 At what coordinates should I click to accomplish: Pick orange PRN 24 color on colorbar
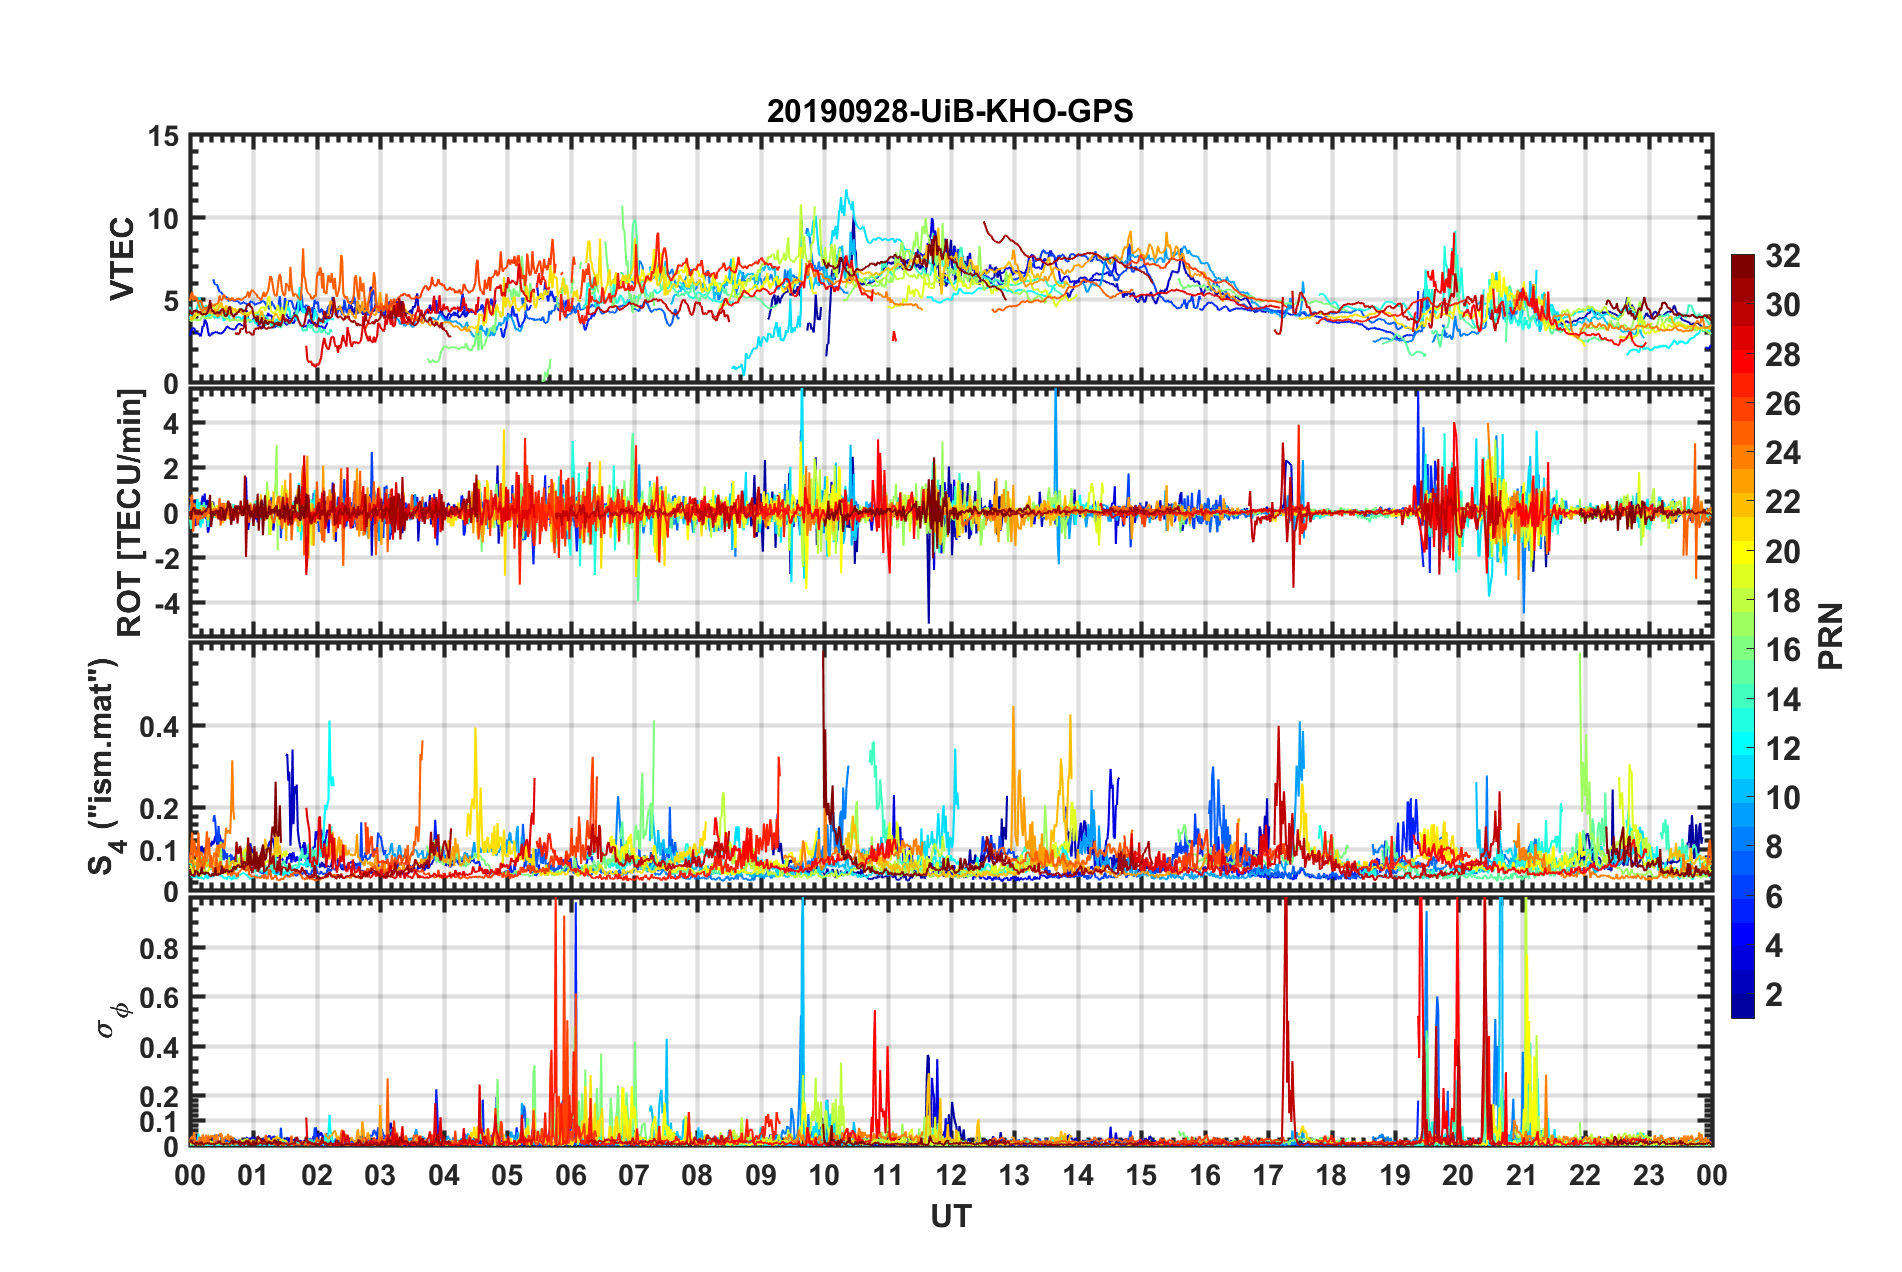coord(1743,454)
